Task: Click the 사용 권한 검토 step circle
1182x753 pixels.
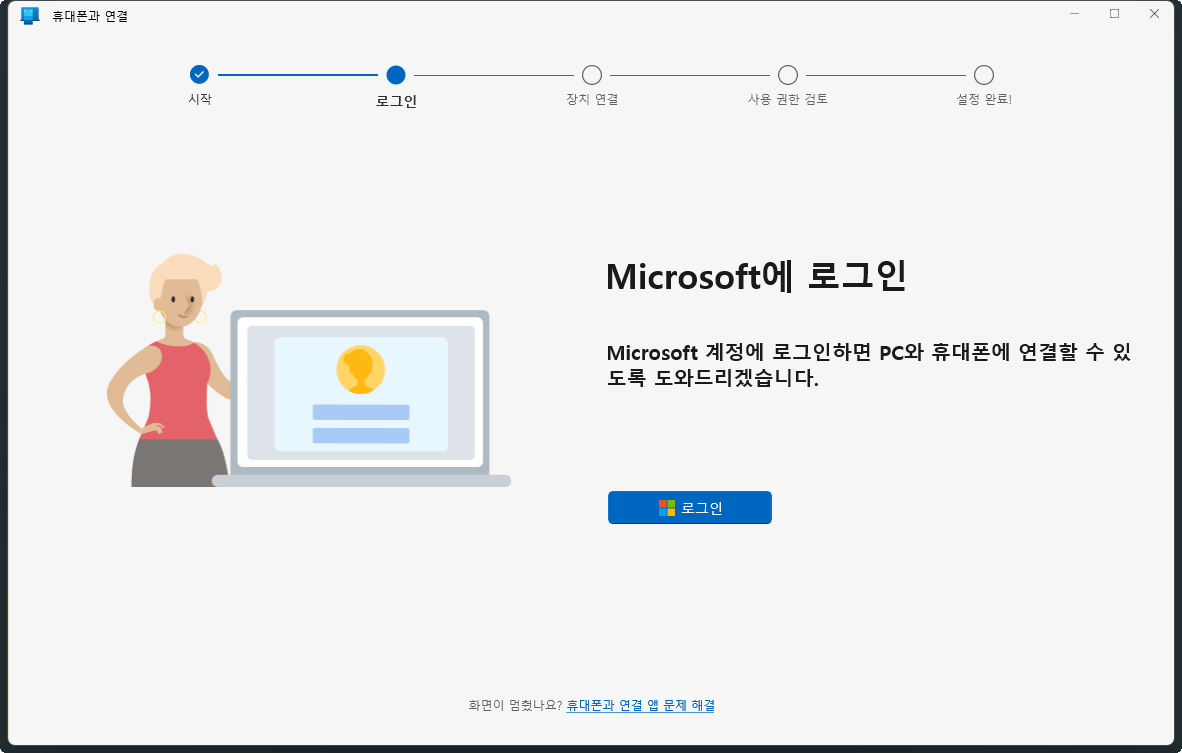Action: (788, 75)
